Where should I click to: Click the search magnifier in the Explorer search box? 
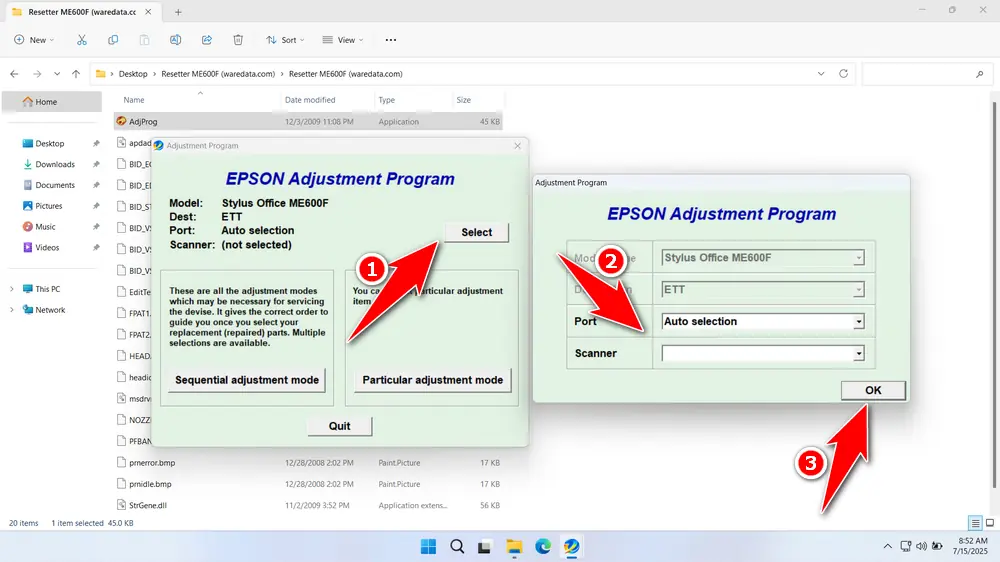click(x=980, y=74)
